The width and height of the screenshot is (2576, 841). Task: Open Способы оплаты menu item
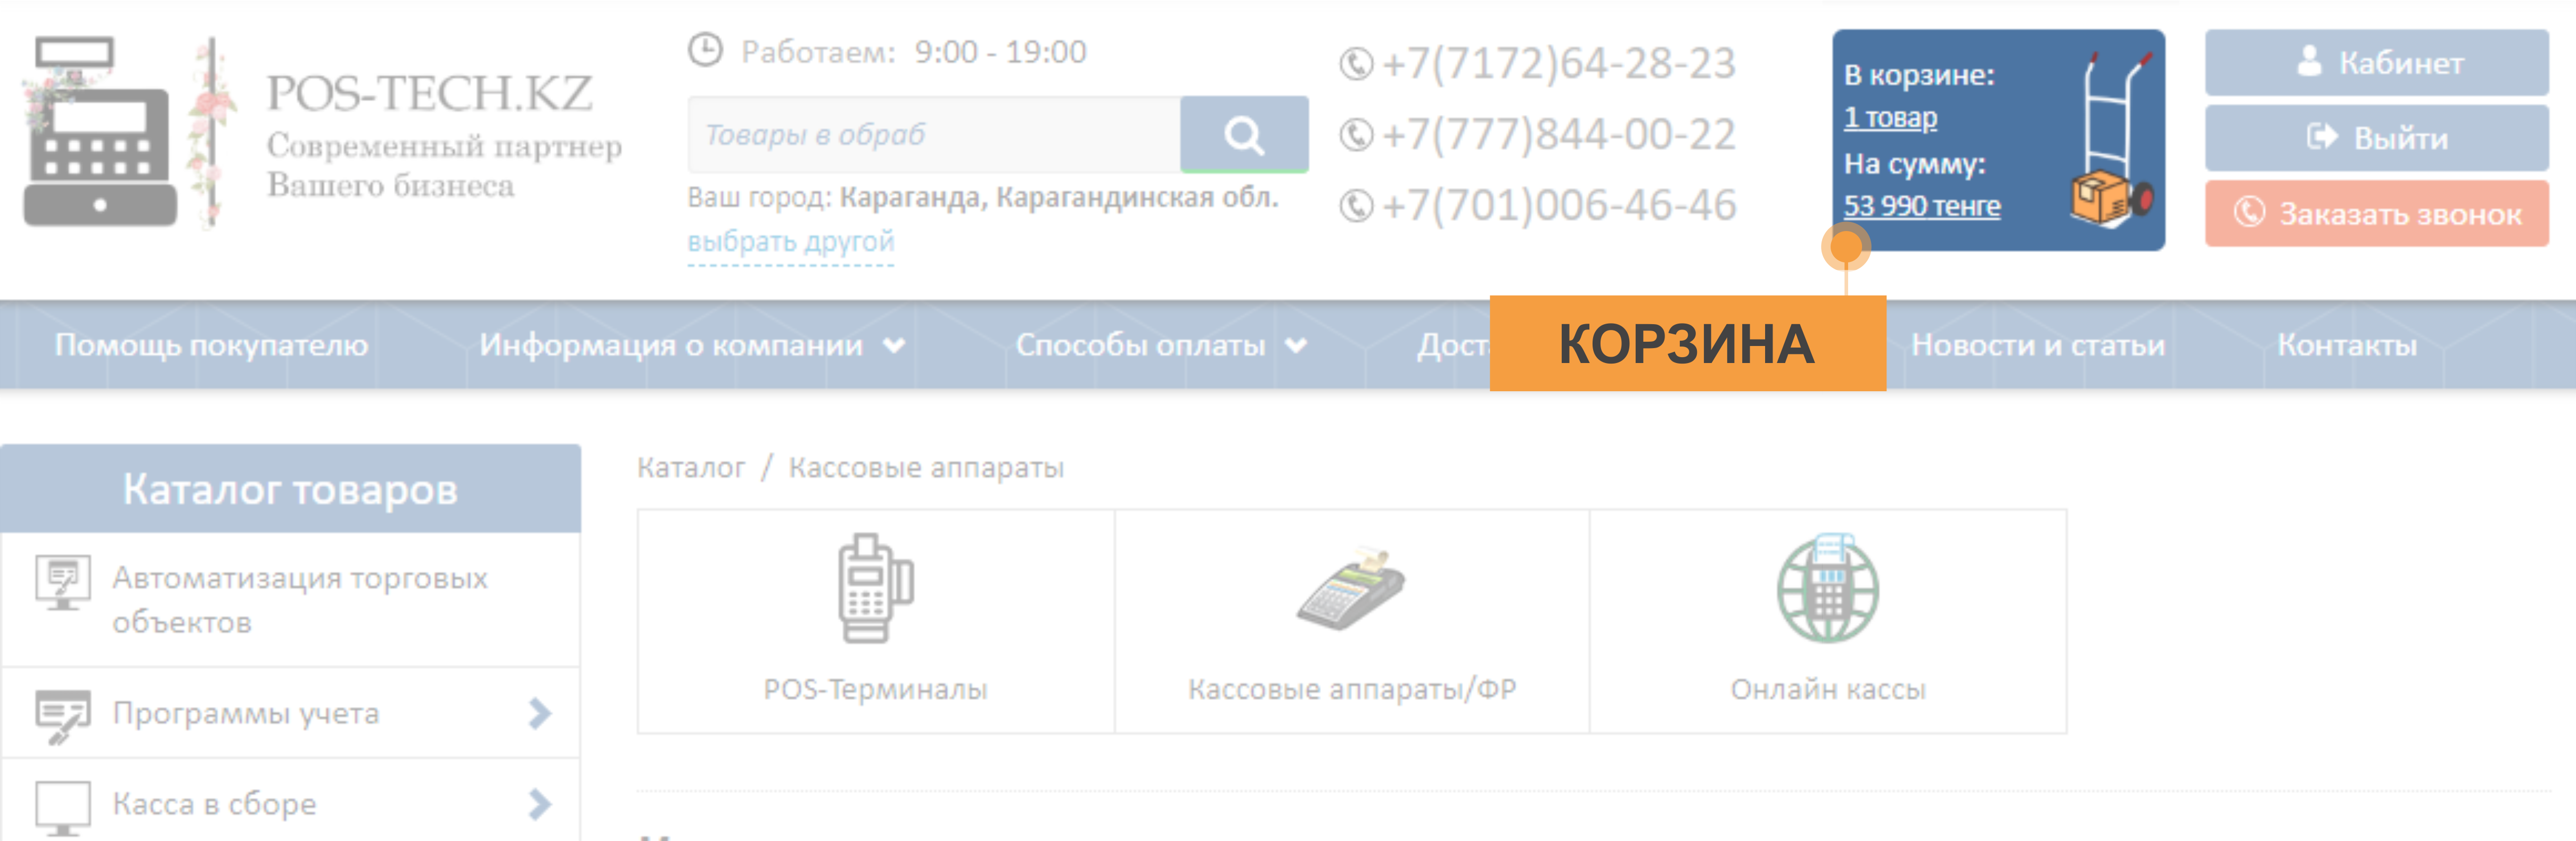click(x=1141, y=345)
